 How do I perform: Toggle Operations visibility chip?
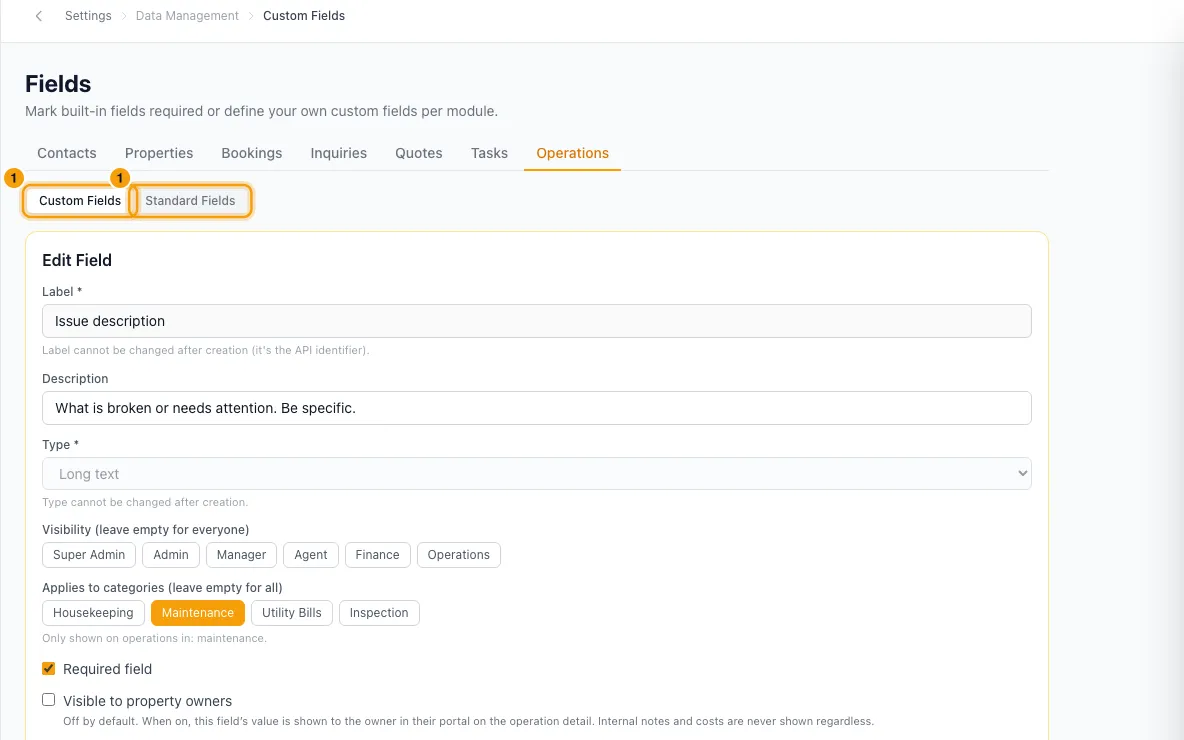pyautogui.click(x=458, y=555)
